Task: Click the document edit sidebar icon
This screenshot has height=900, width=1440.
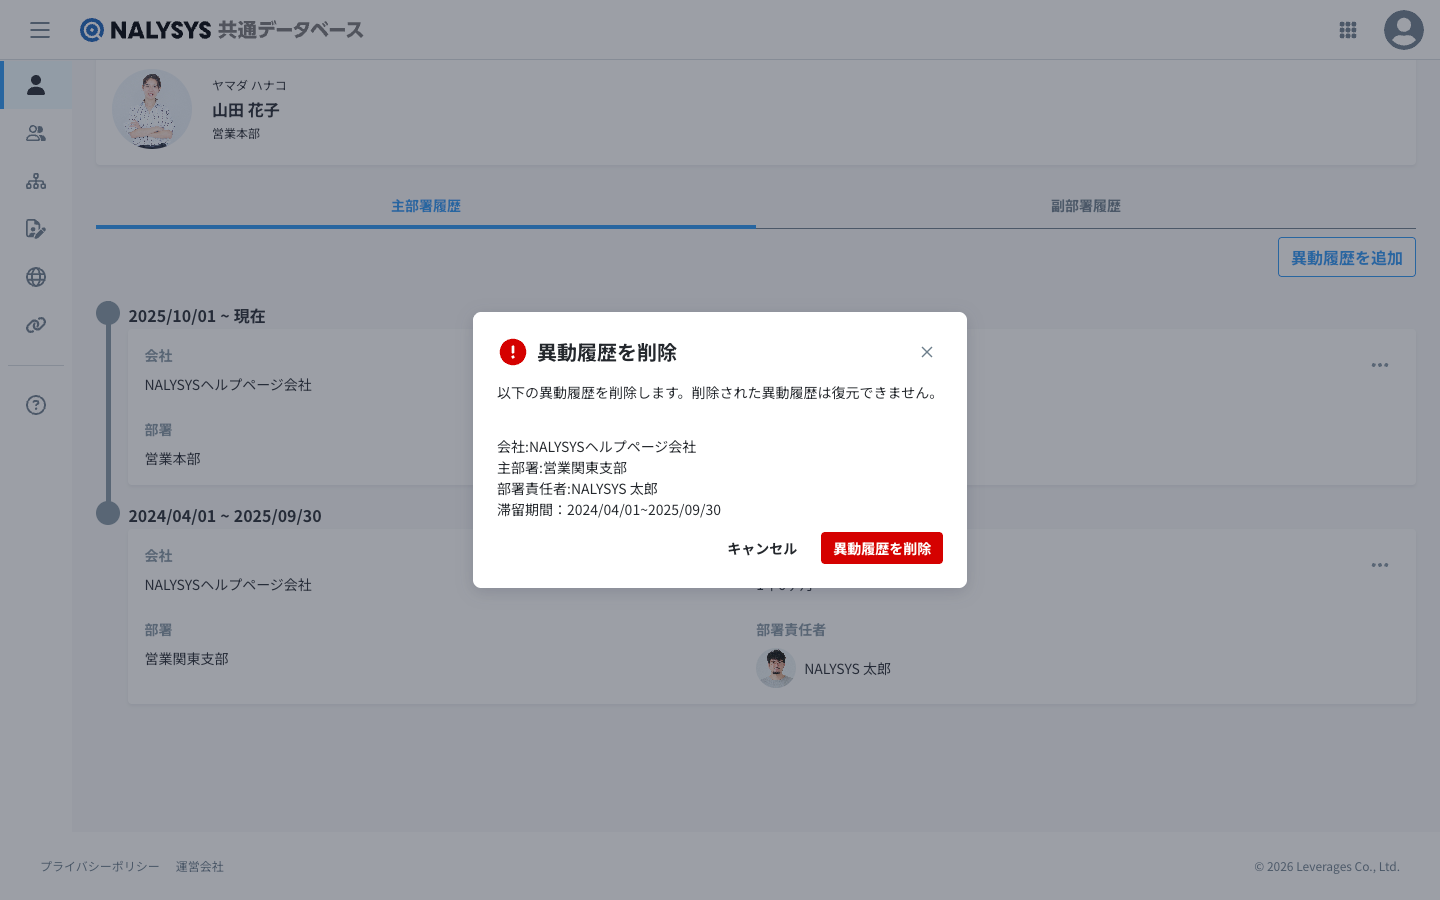Action: [x=36, y=229]
